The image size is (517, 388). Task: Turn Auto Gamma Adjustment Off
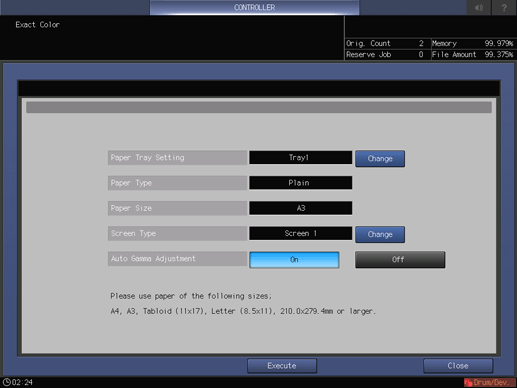400,260
